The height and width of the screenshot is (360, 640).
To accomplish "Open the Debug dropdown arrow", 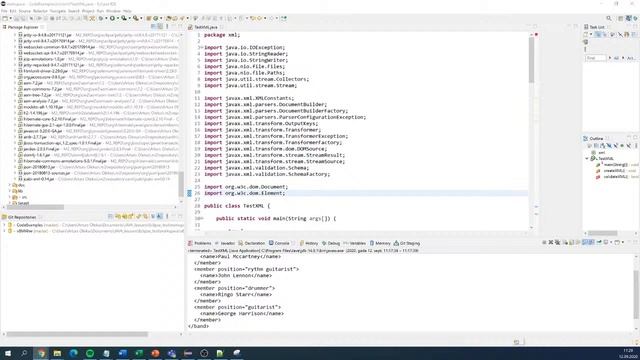I will pyautogui.click(x=106, y=18).
